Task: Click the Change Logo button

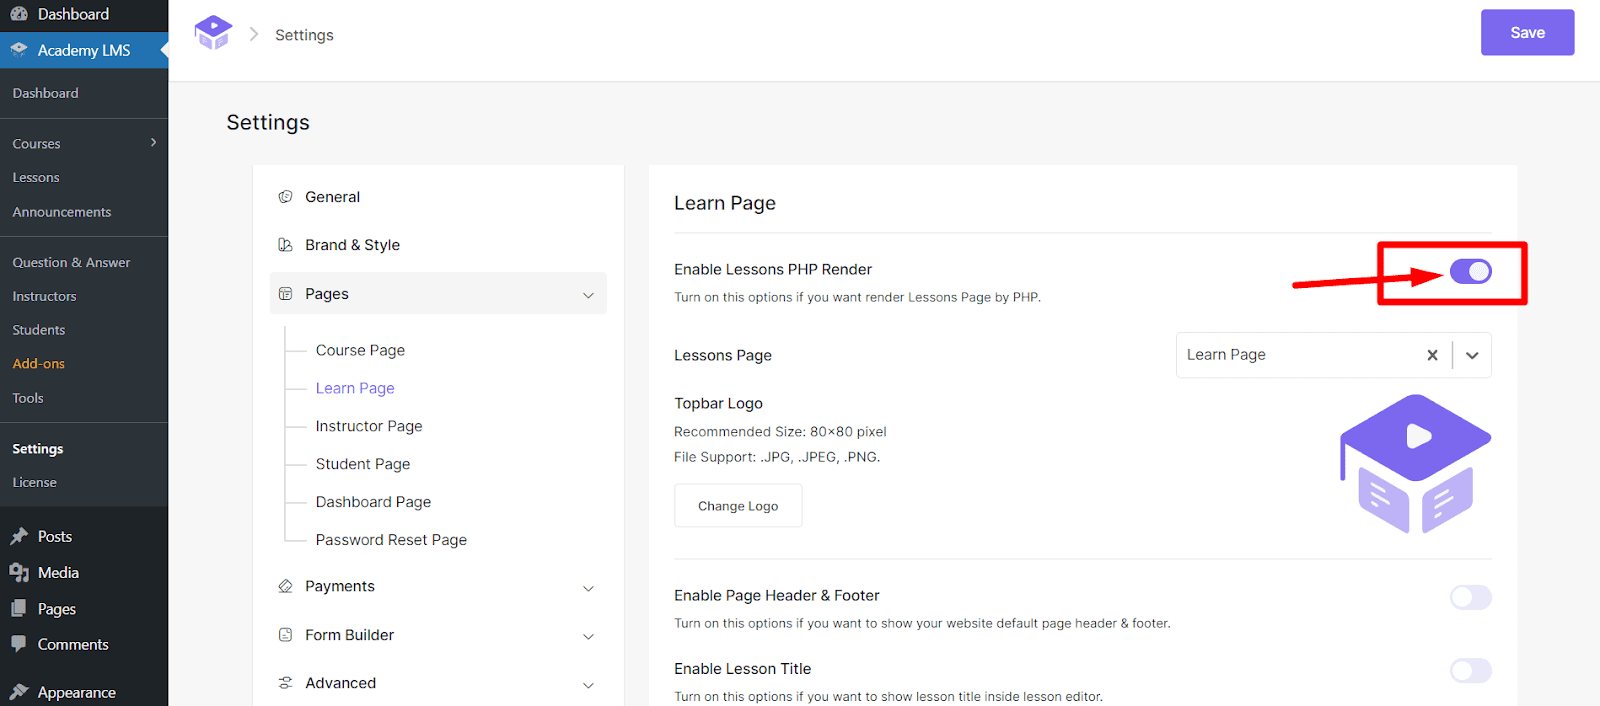Action: (738, 506)
